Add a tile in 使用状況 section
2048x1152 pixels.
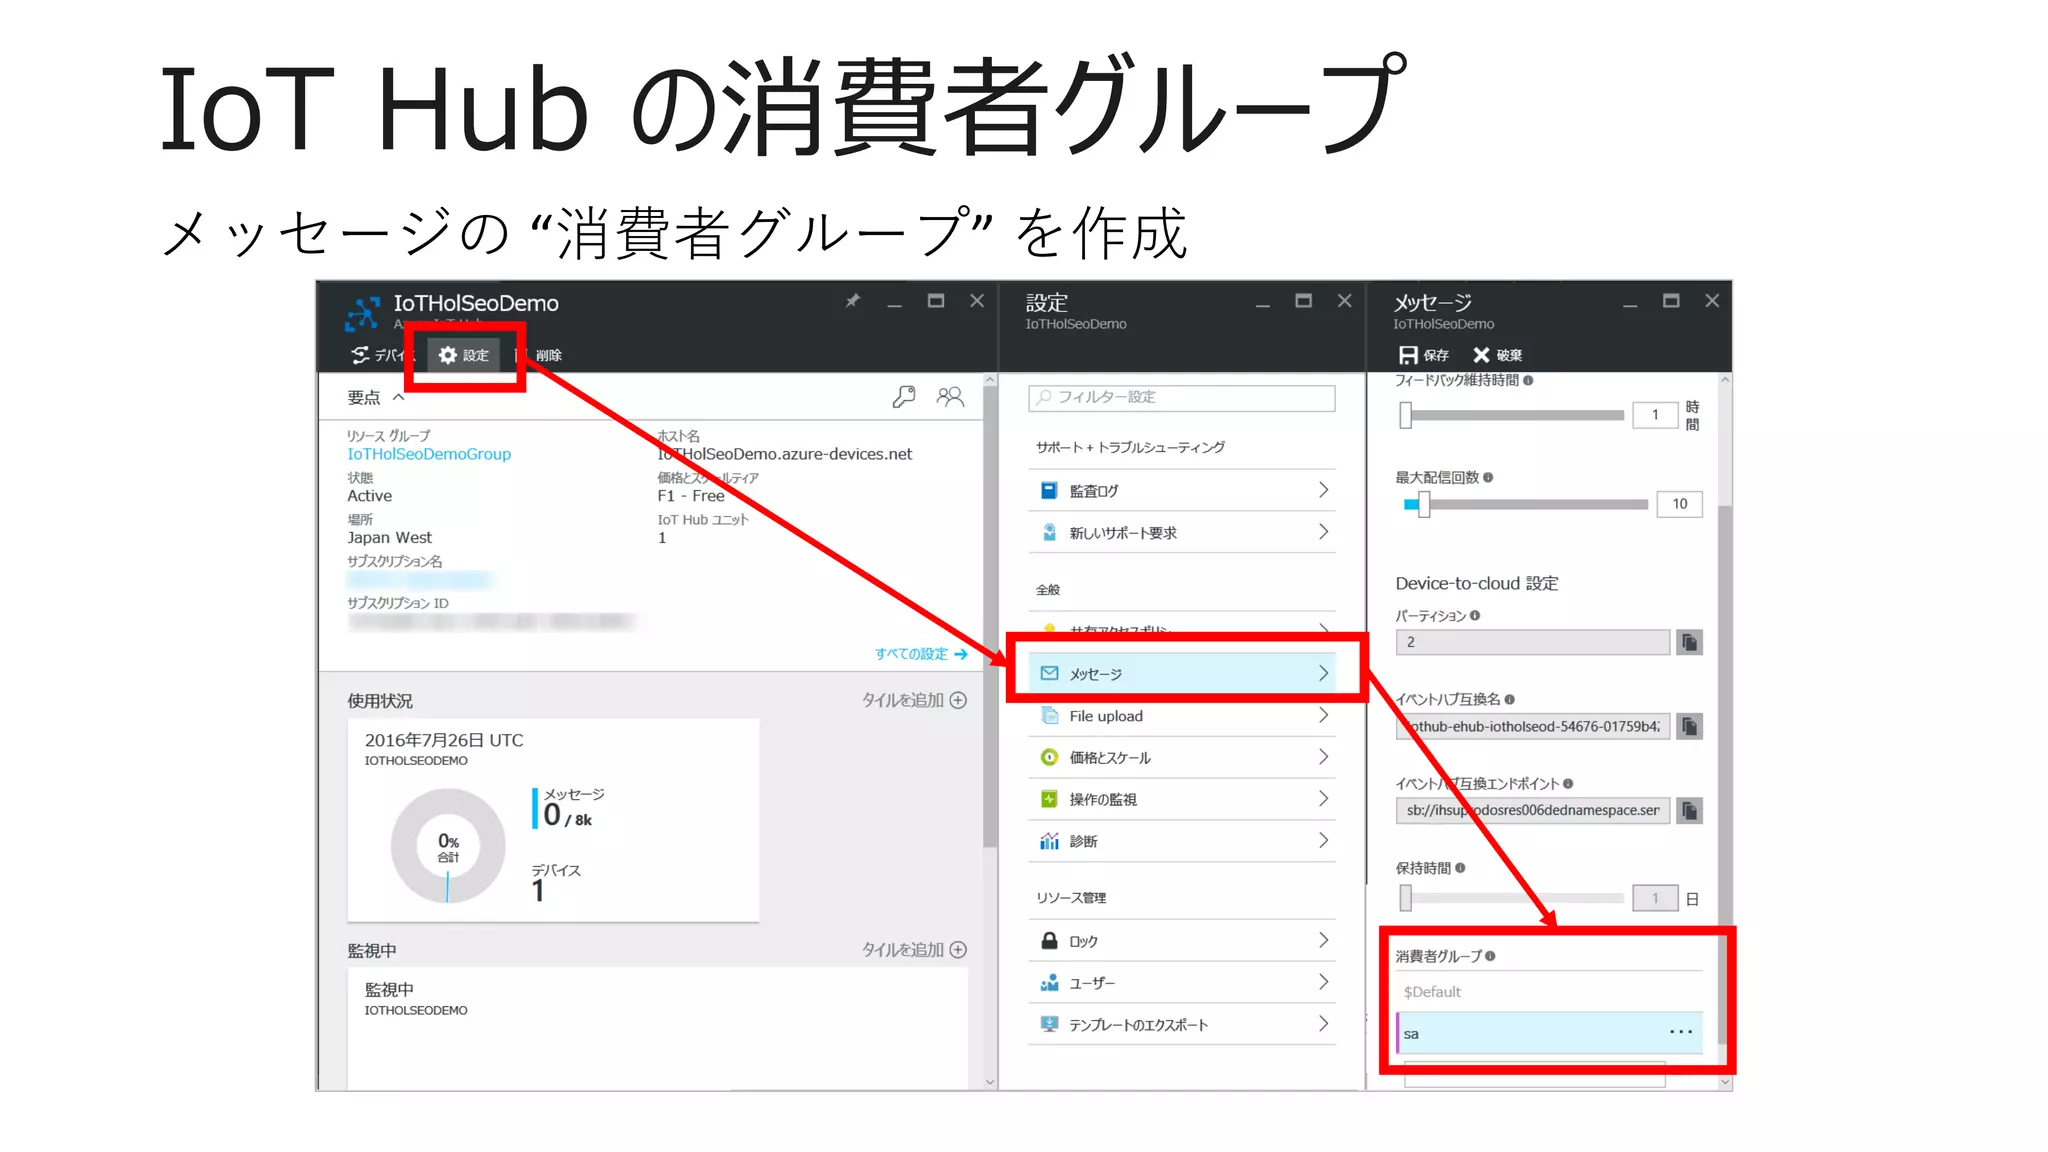tap(914, 700)
